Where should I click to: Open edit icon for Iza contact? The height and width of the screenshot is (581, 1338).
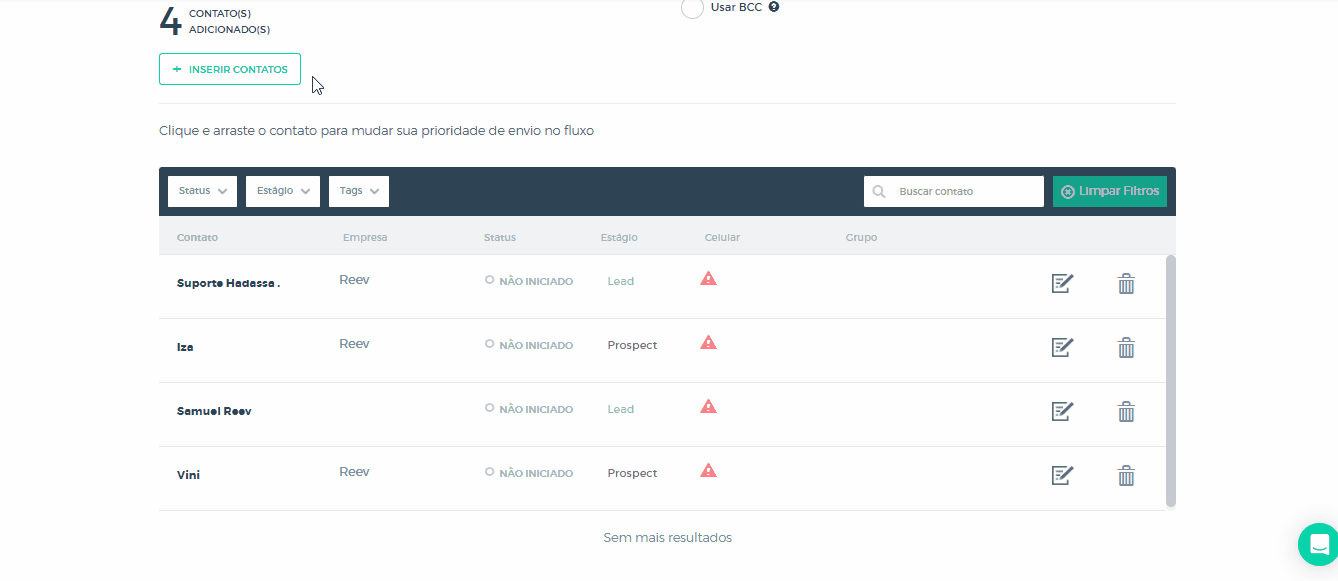tap(1062, 348)
